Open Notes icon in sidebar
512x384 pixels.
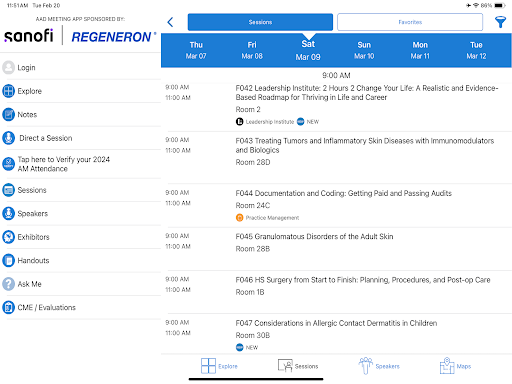pos(8,114)
